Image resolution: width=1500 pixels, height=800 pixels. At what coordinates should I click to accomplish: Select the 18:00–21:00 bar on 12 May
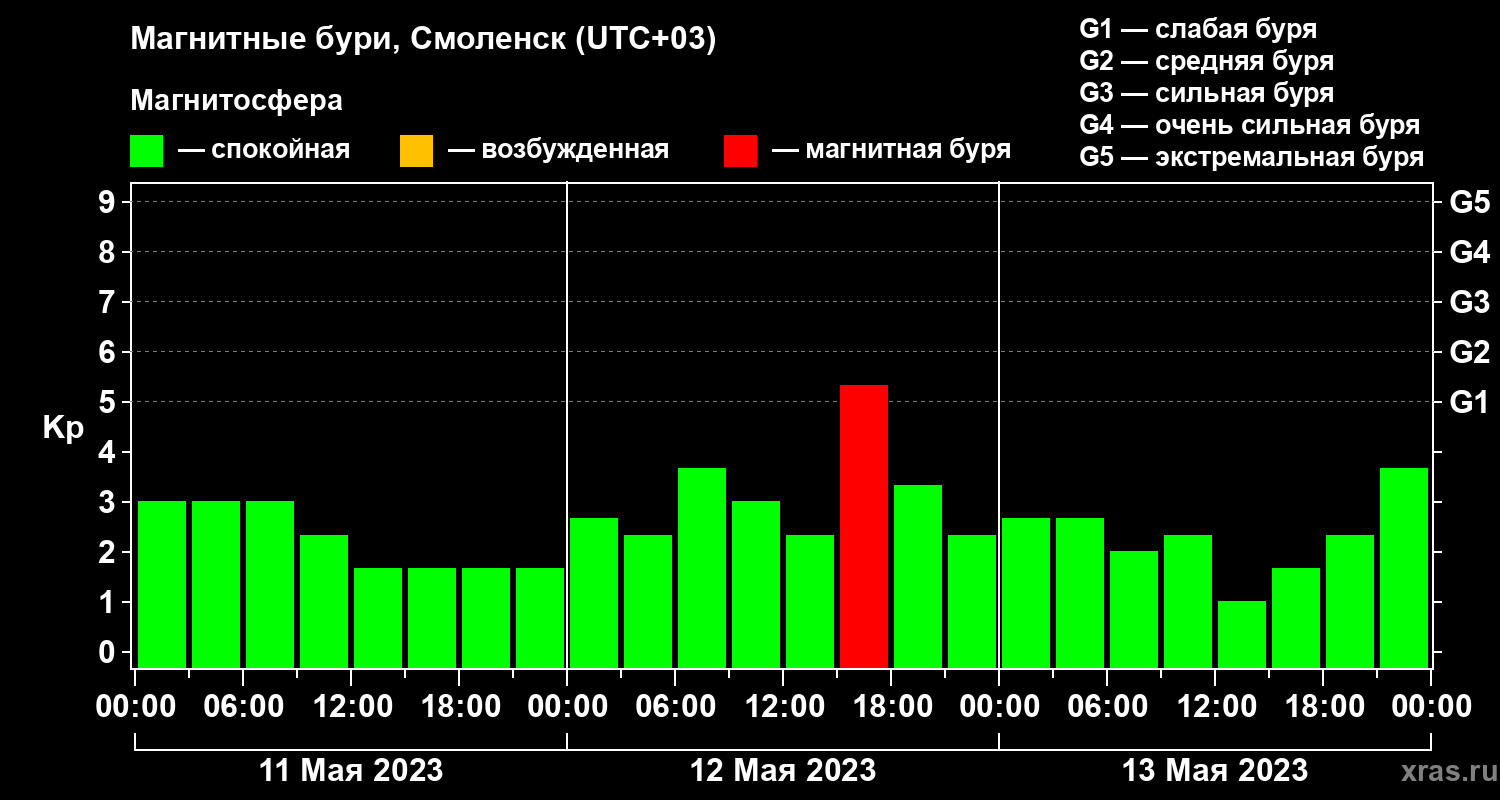pos(918,576)
